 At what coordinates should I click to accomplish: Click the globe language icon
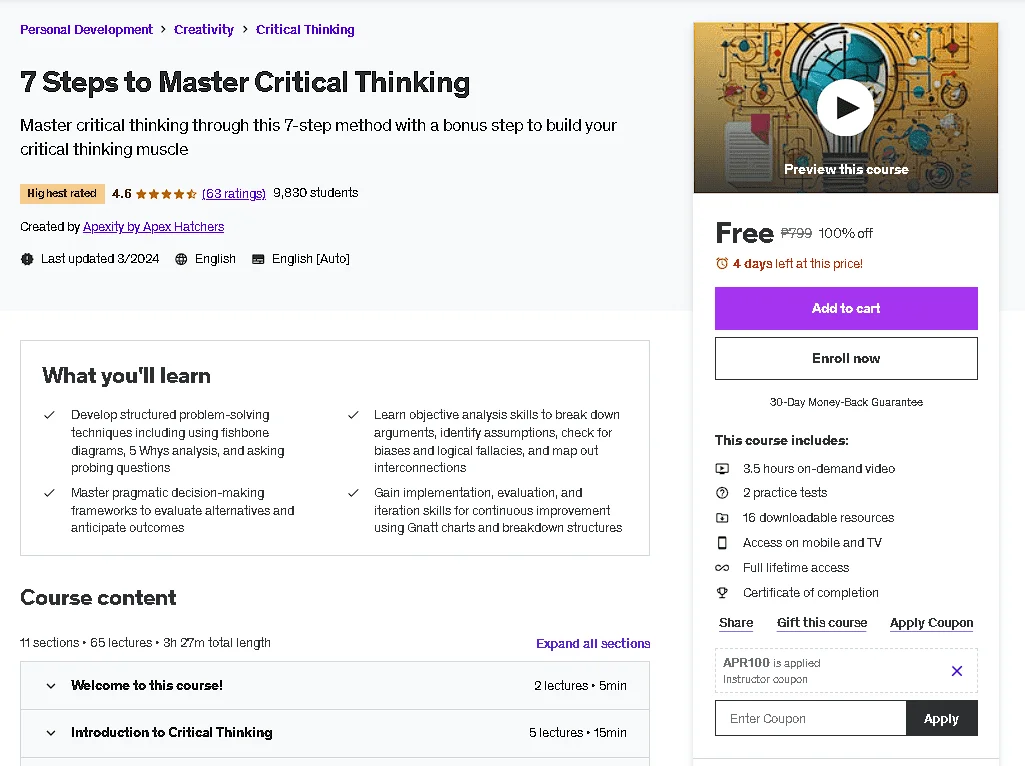(181, 259)
